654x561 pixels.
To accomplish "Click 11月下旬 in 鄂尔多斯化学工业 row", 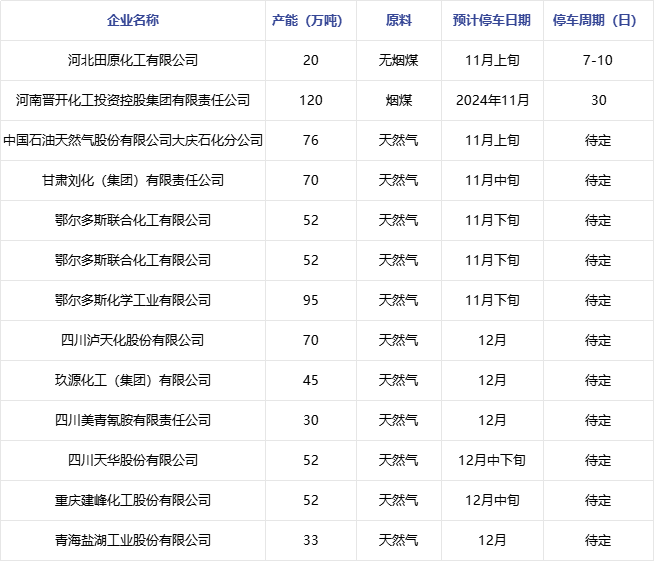I will click(492, 300).
